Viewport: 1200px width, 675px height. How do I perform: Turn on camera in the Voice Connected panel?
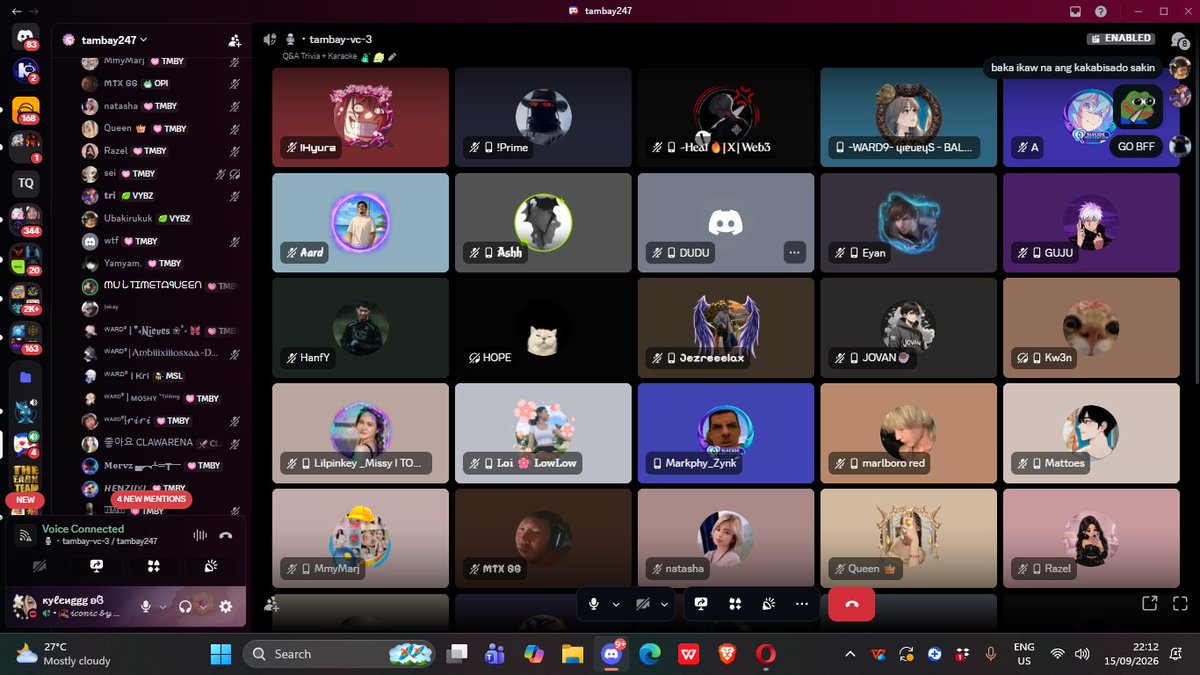pos(39,566)
